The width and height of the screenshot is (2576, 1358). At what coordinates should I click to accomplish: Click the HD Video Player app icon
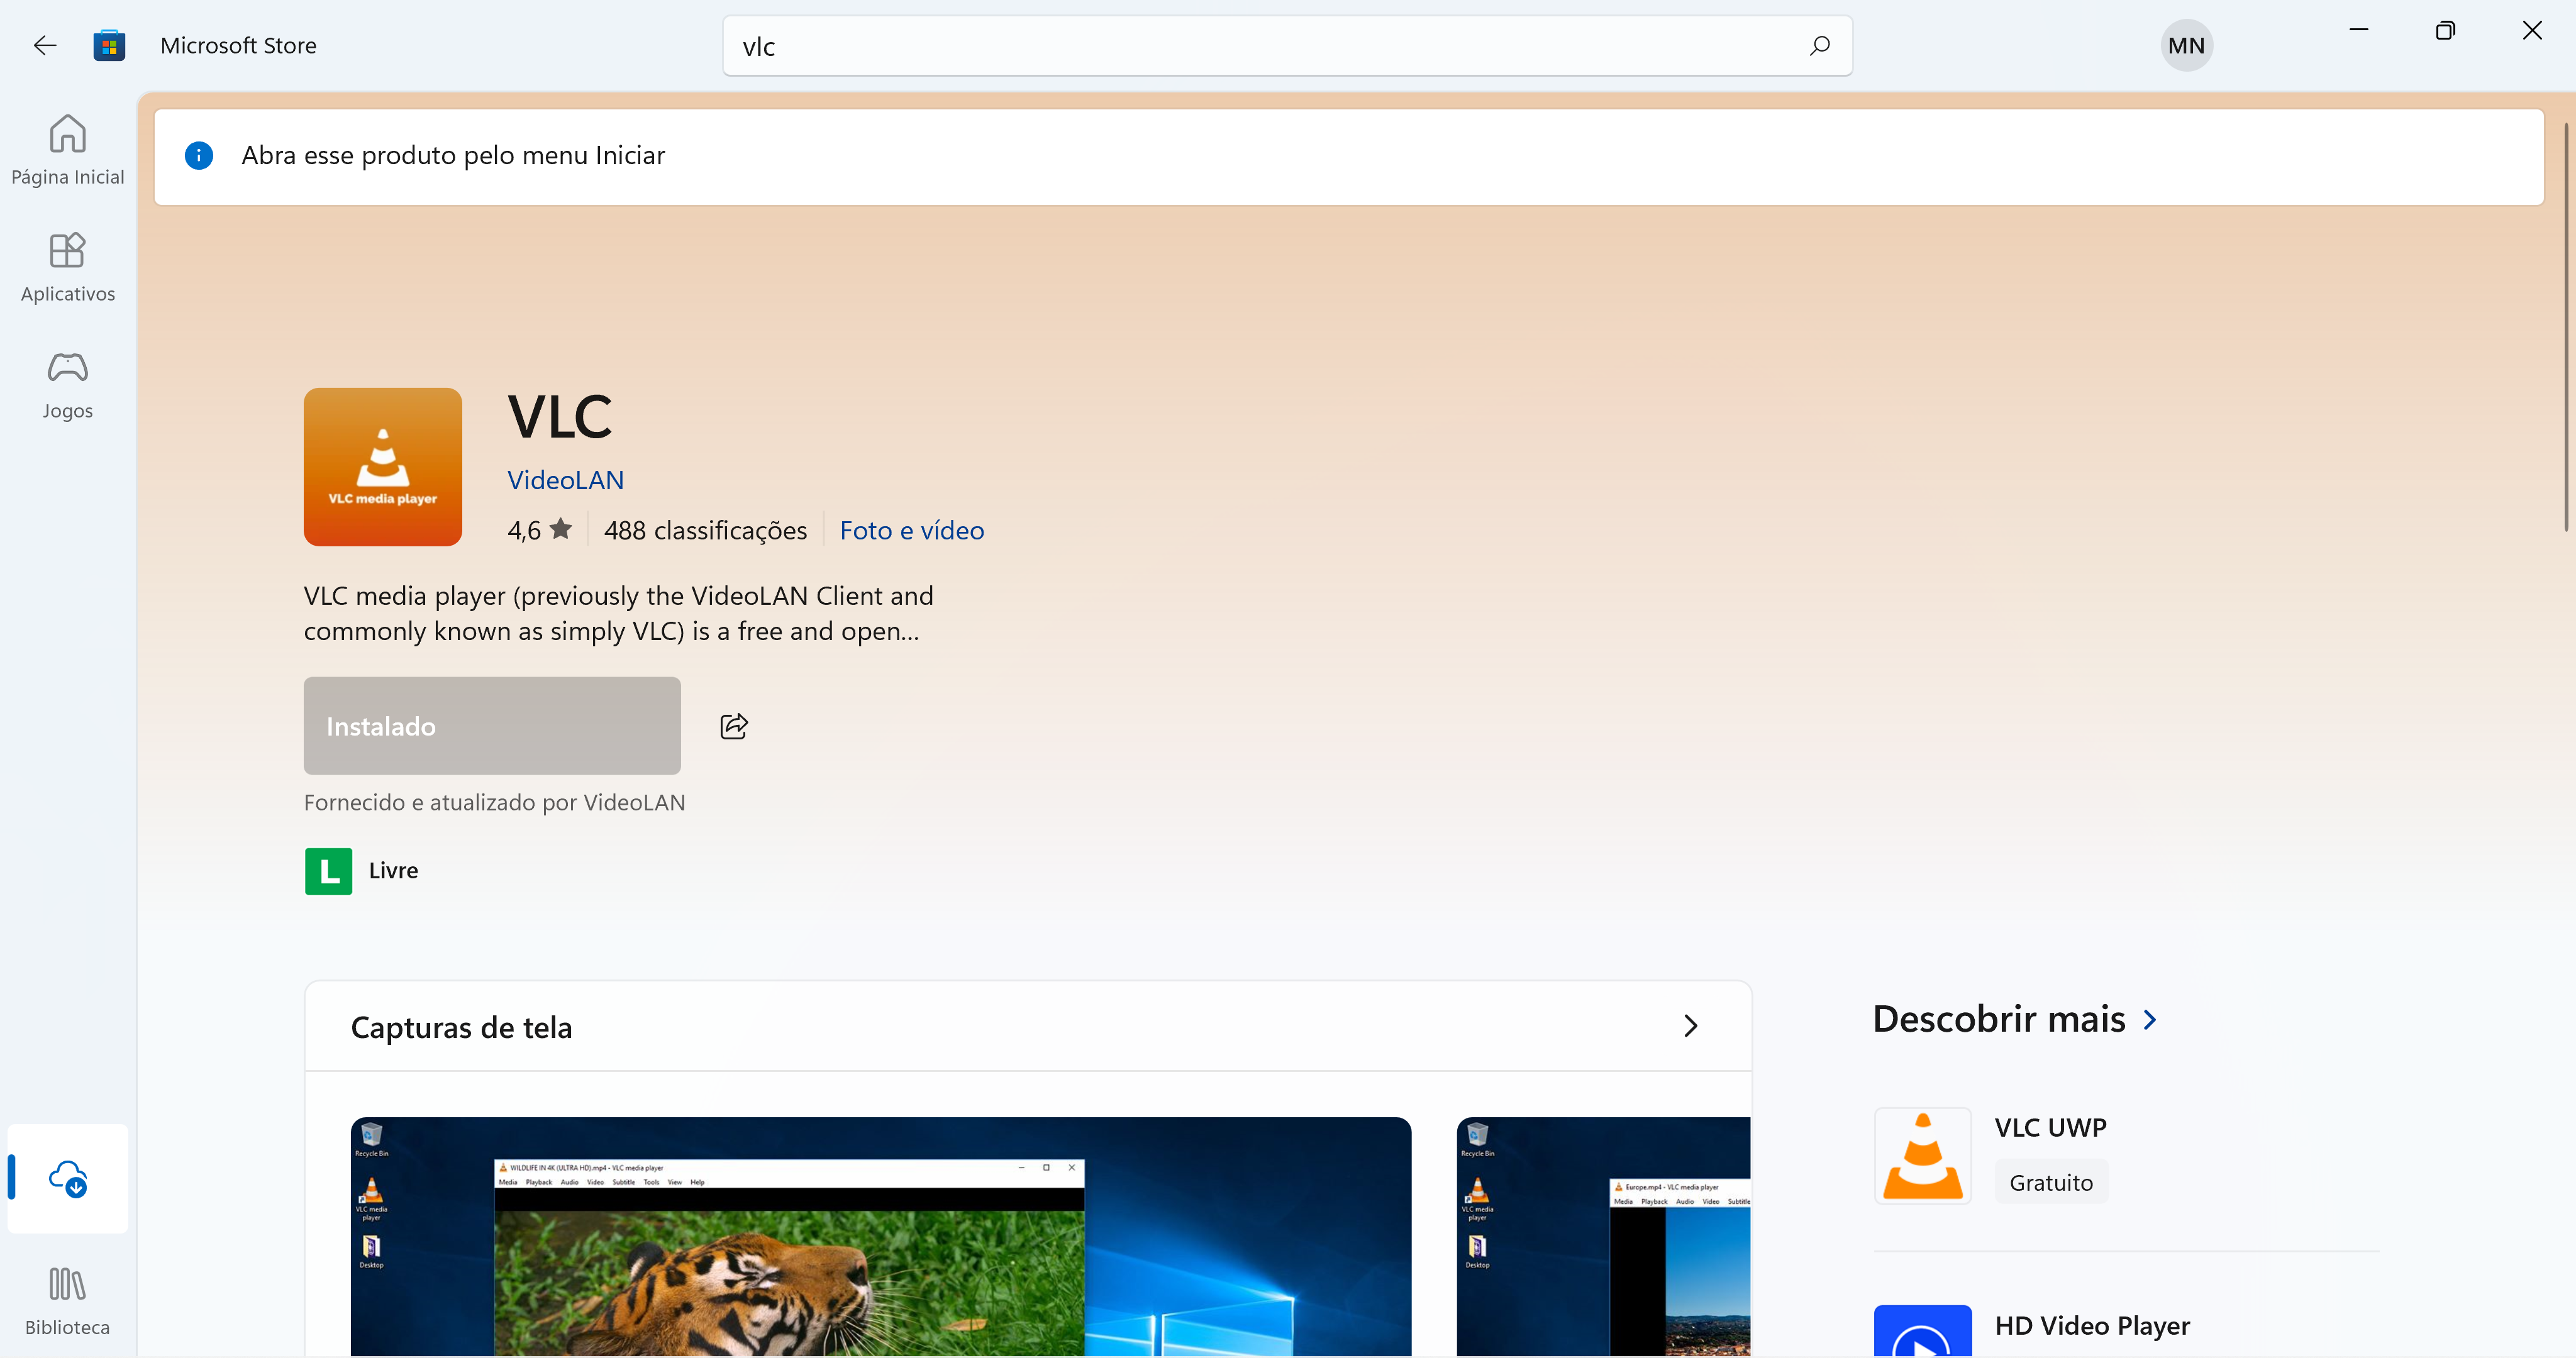click(x=1923, y=1330)
